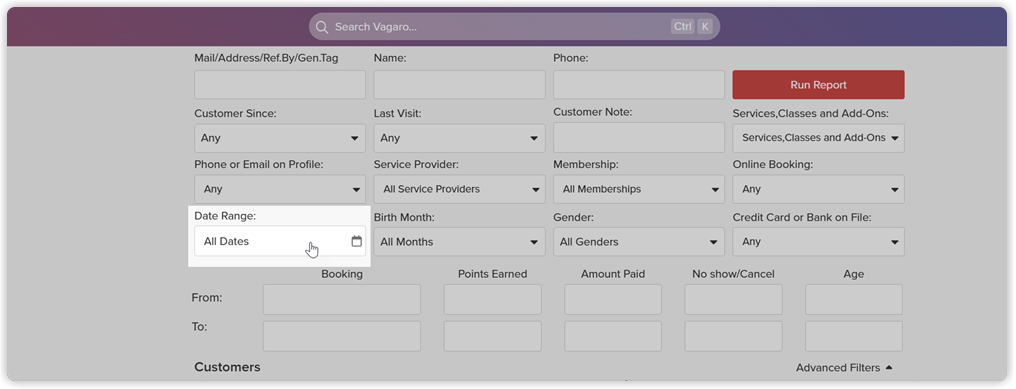
Task: Click the Customers heading
Action: (227, 367)
